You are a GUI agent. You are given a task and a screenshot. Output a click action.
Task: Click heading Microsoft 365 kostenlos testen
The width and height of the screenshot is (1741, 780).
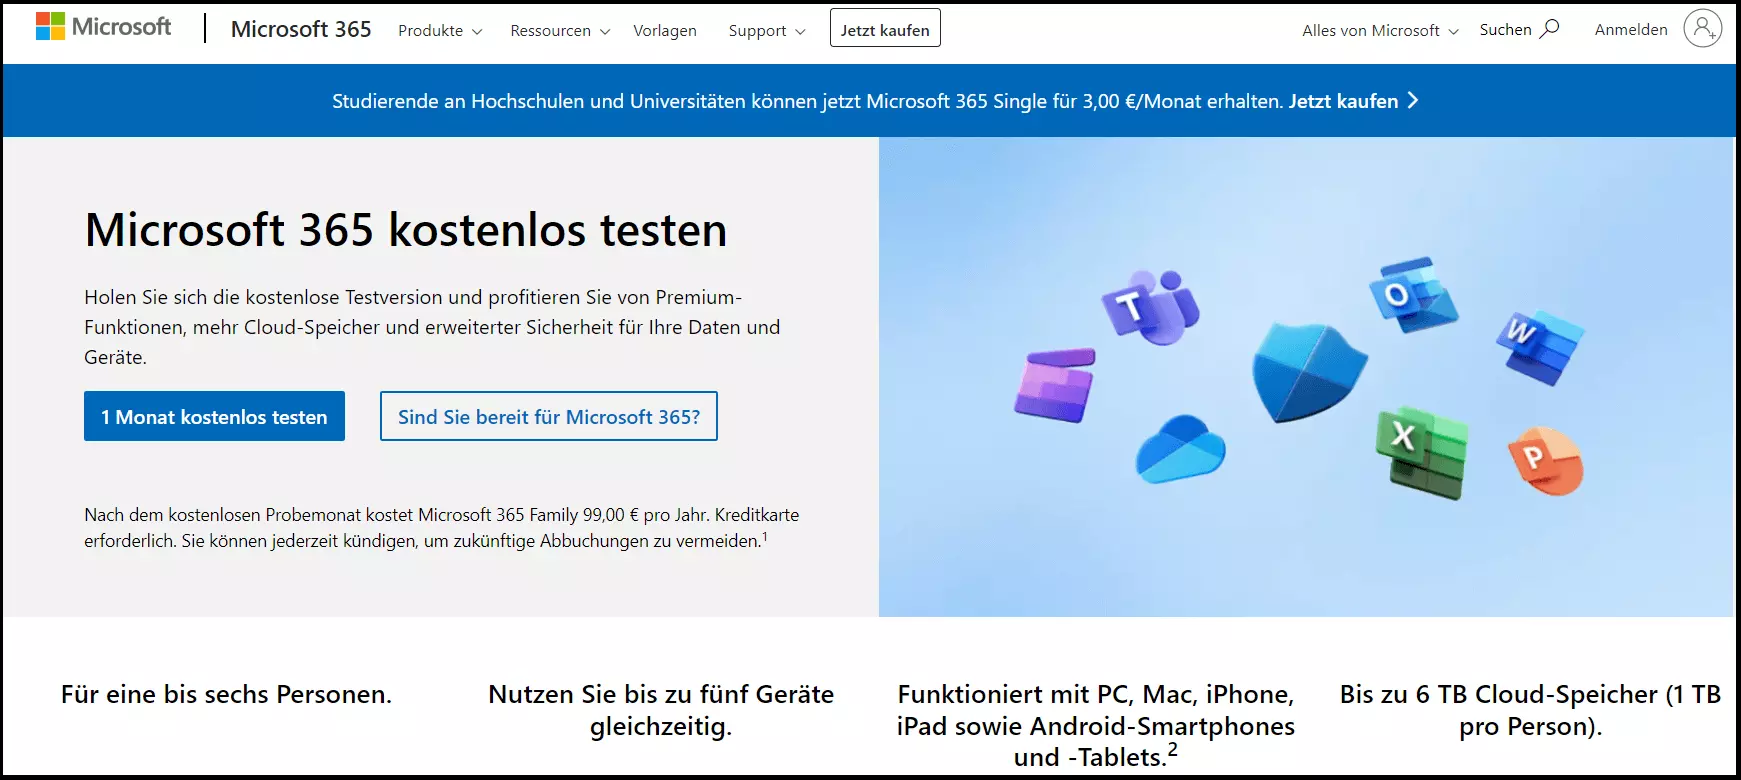coord(406,230)
